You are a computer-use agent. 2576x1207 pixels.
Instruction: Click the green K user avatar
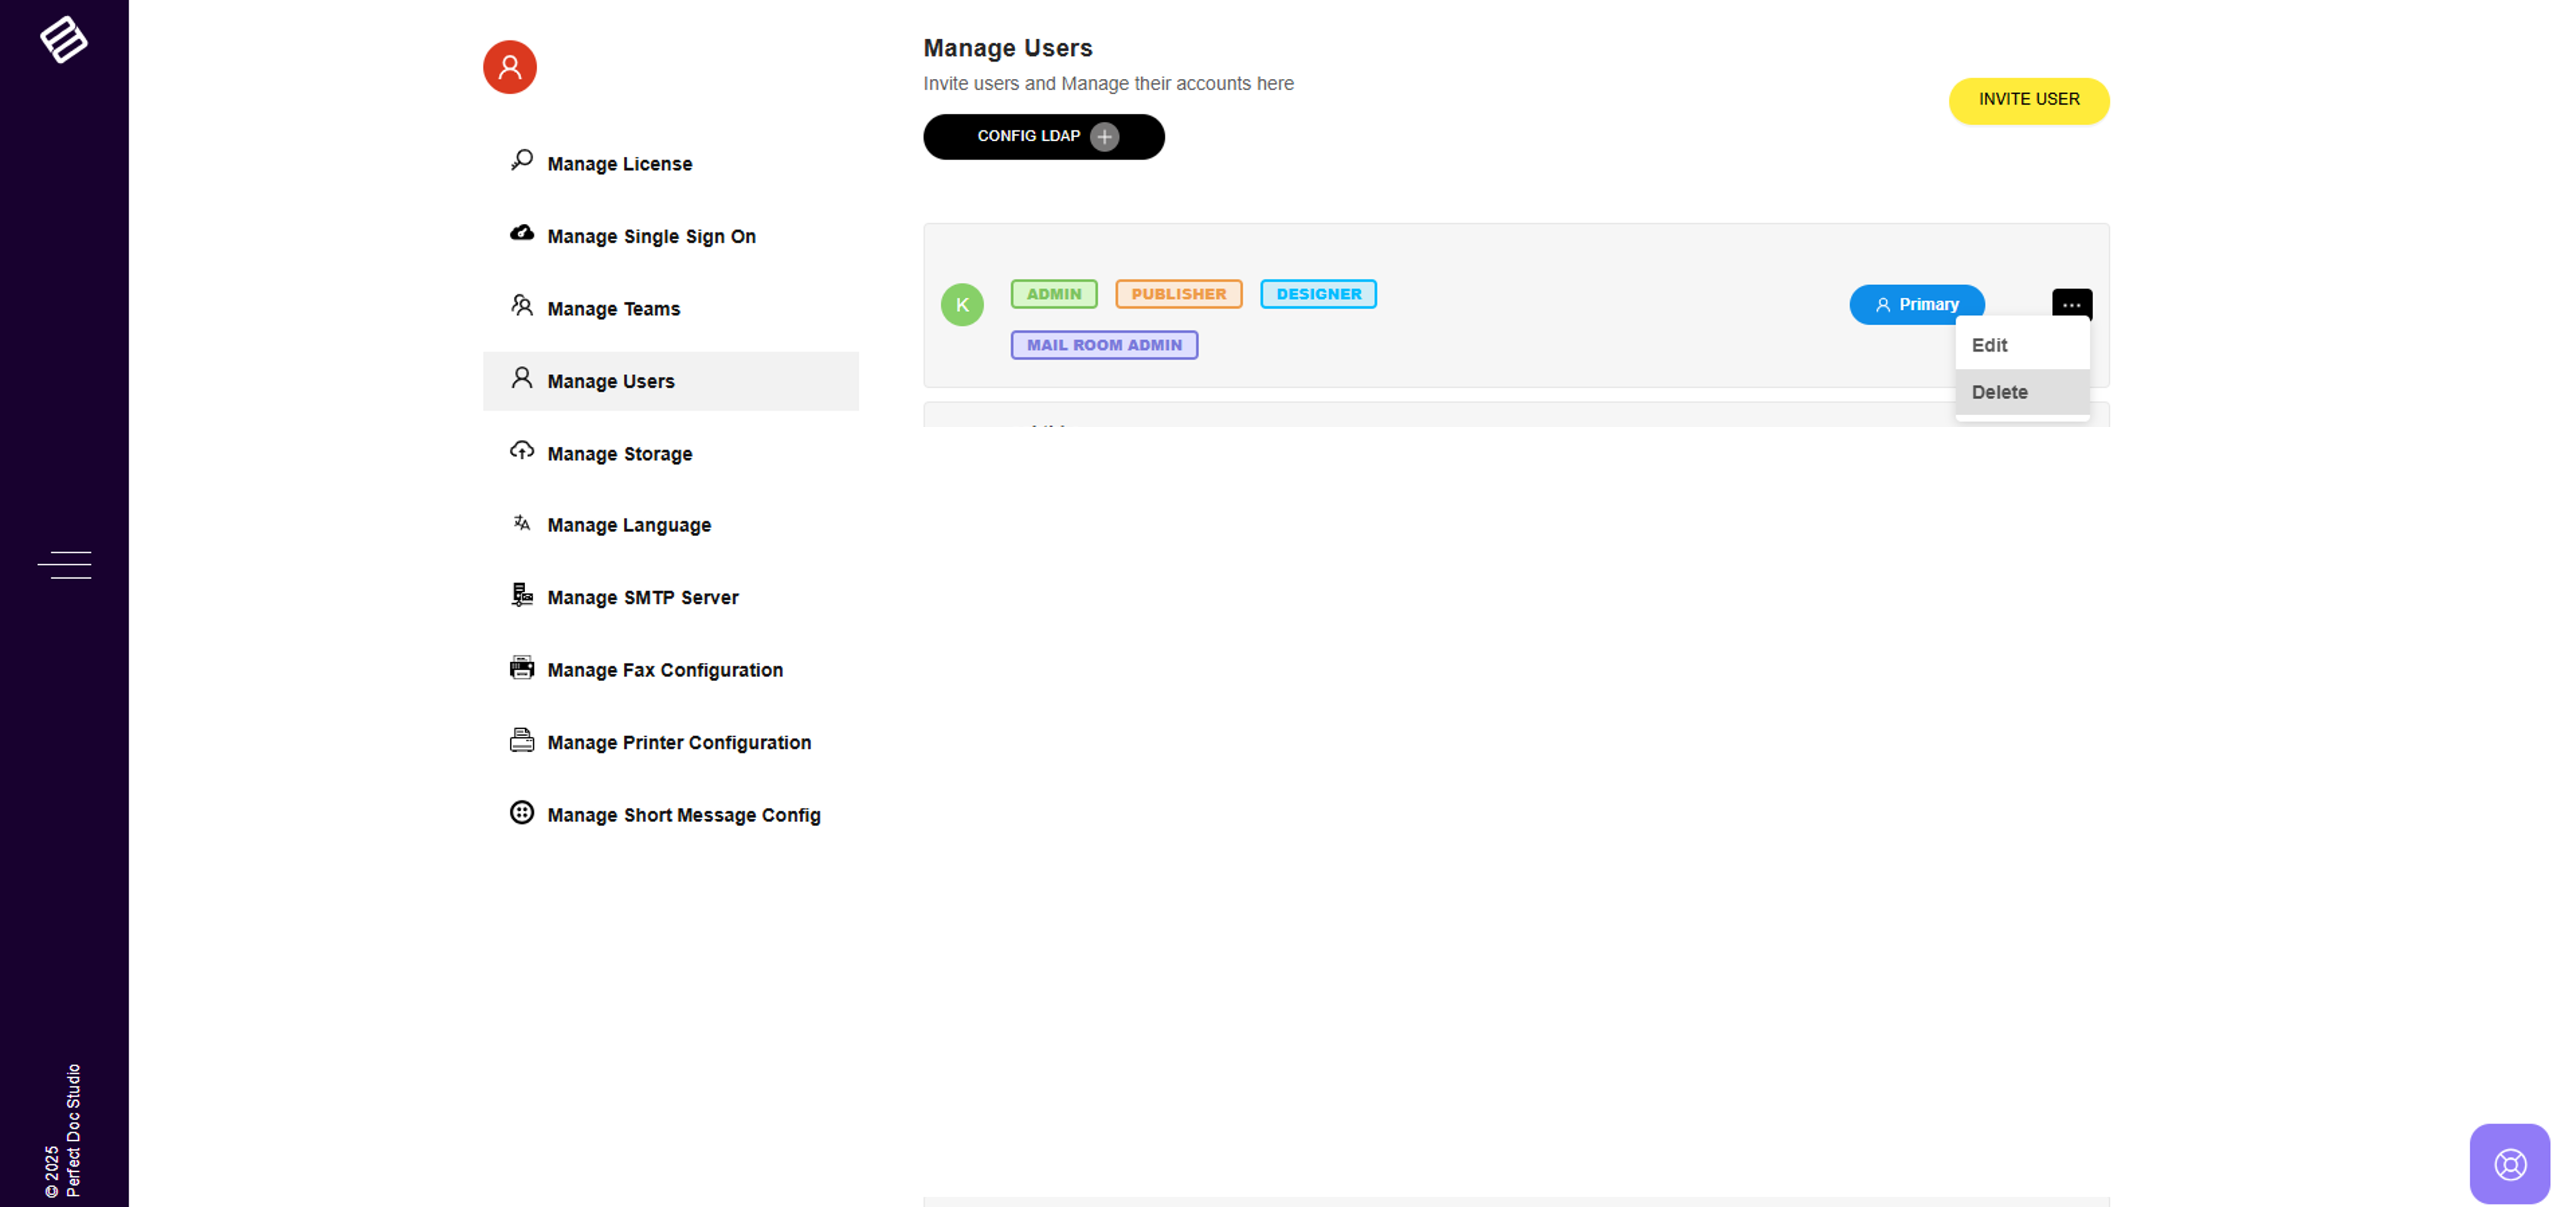point(962,305)
